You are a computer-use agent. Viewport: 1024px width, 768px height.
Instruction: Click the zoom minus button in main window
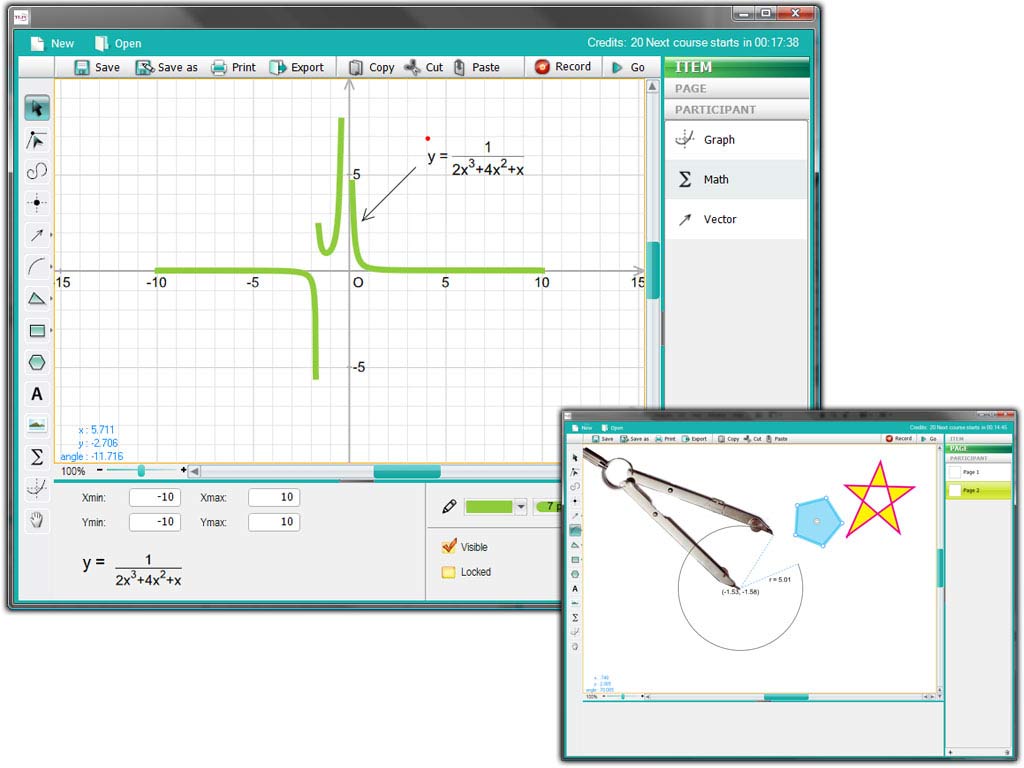99,470
